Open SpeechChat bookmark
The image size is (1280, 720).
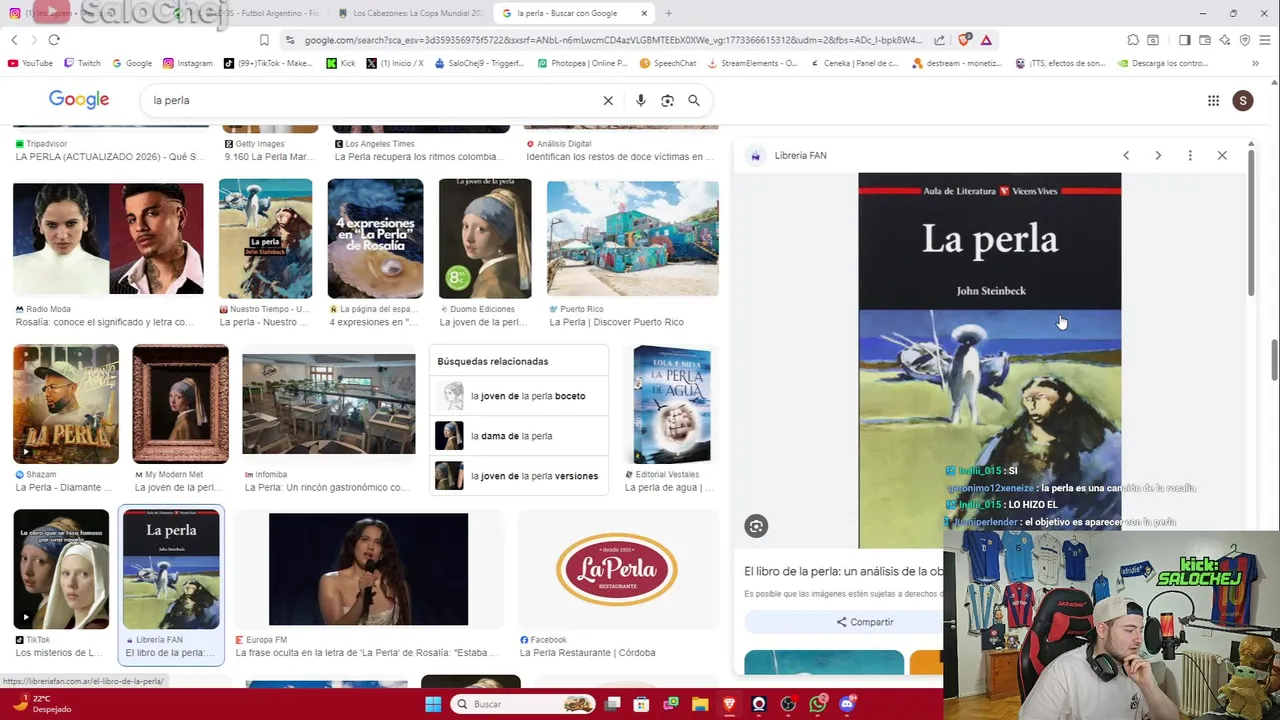click(668, 63)
